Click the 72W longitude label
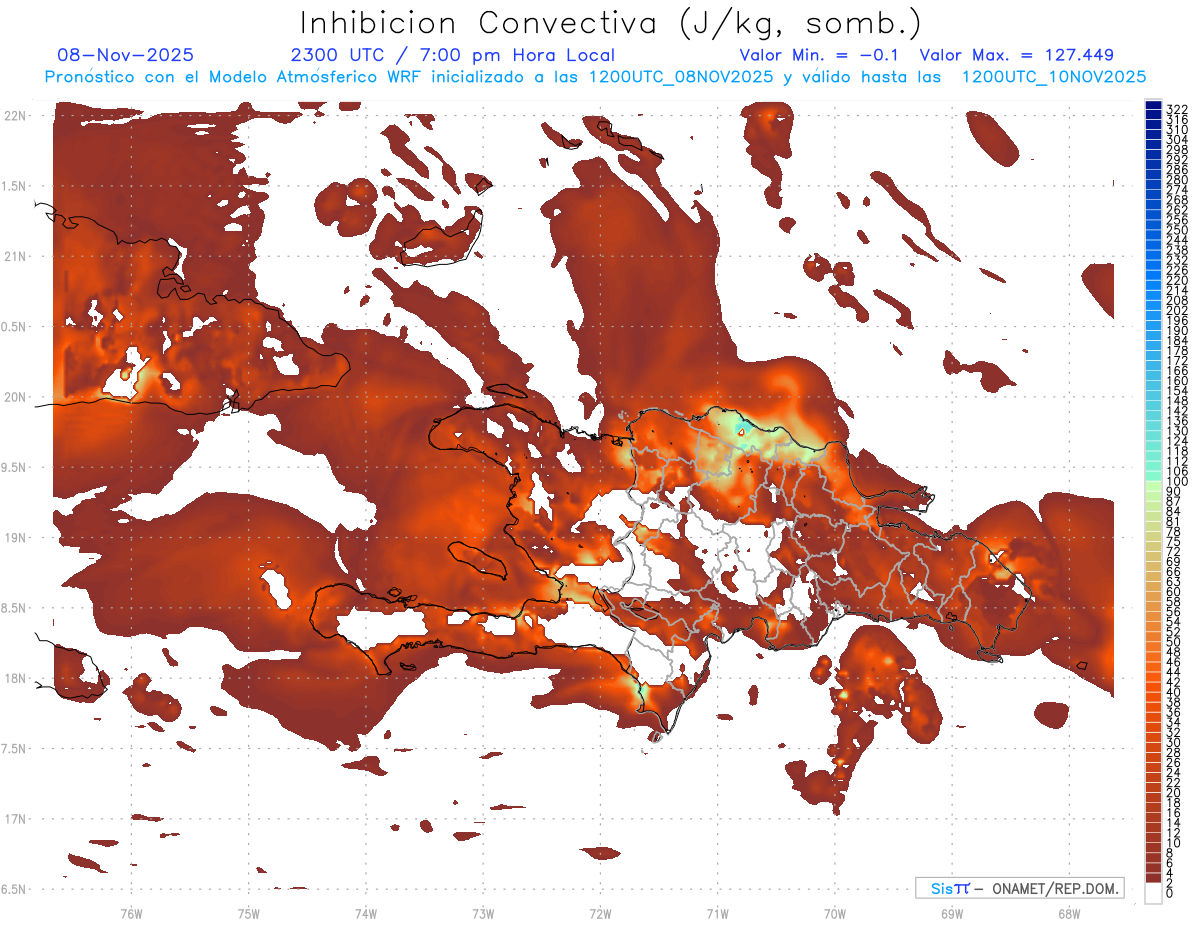 (600, 913)
